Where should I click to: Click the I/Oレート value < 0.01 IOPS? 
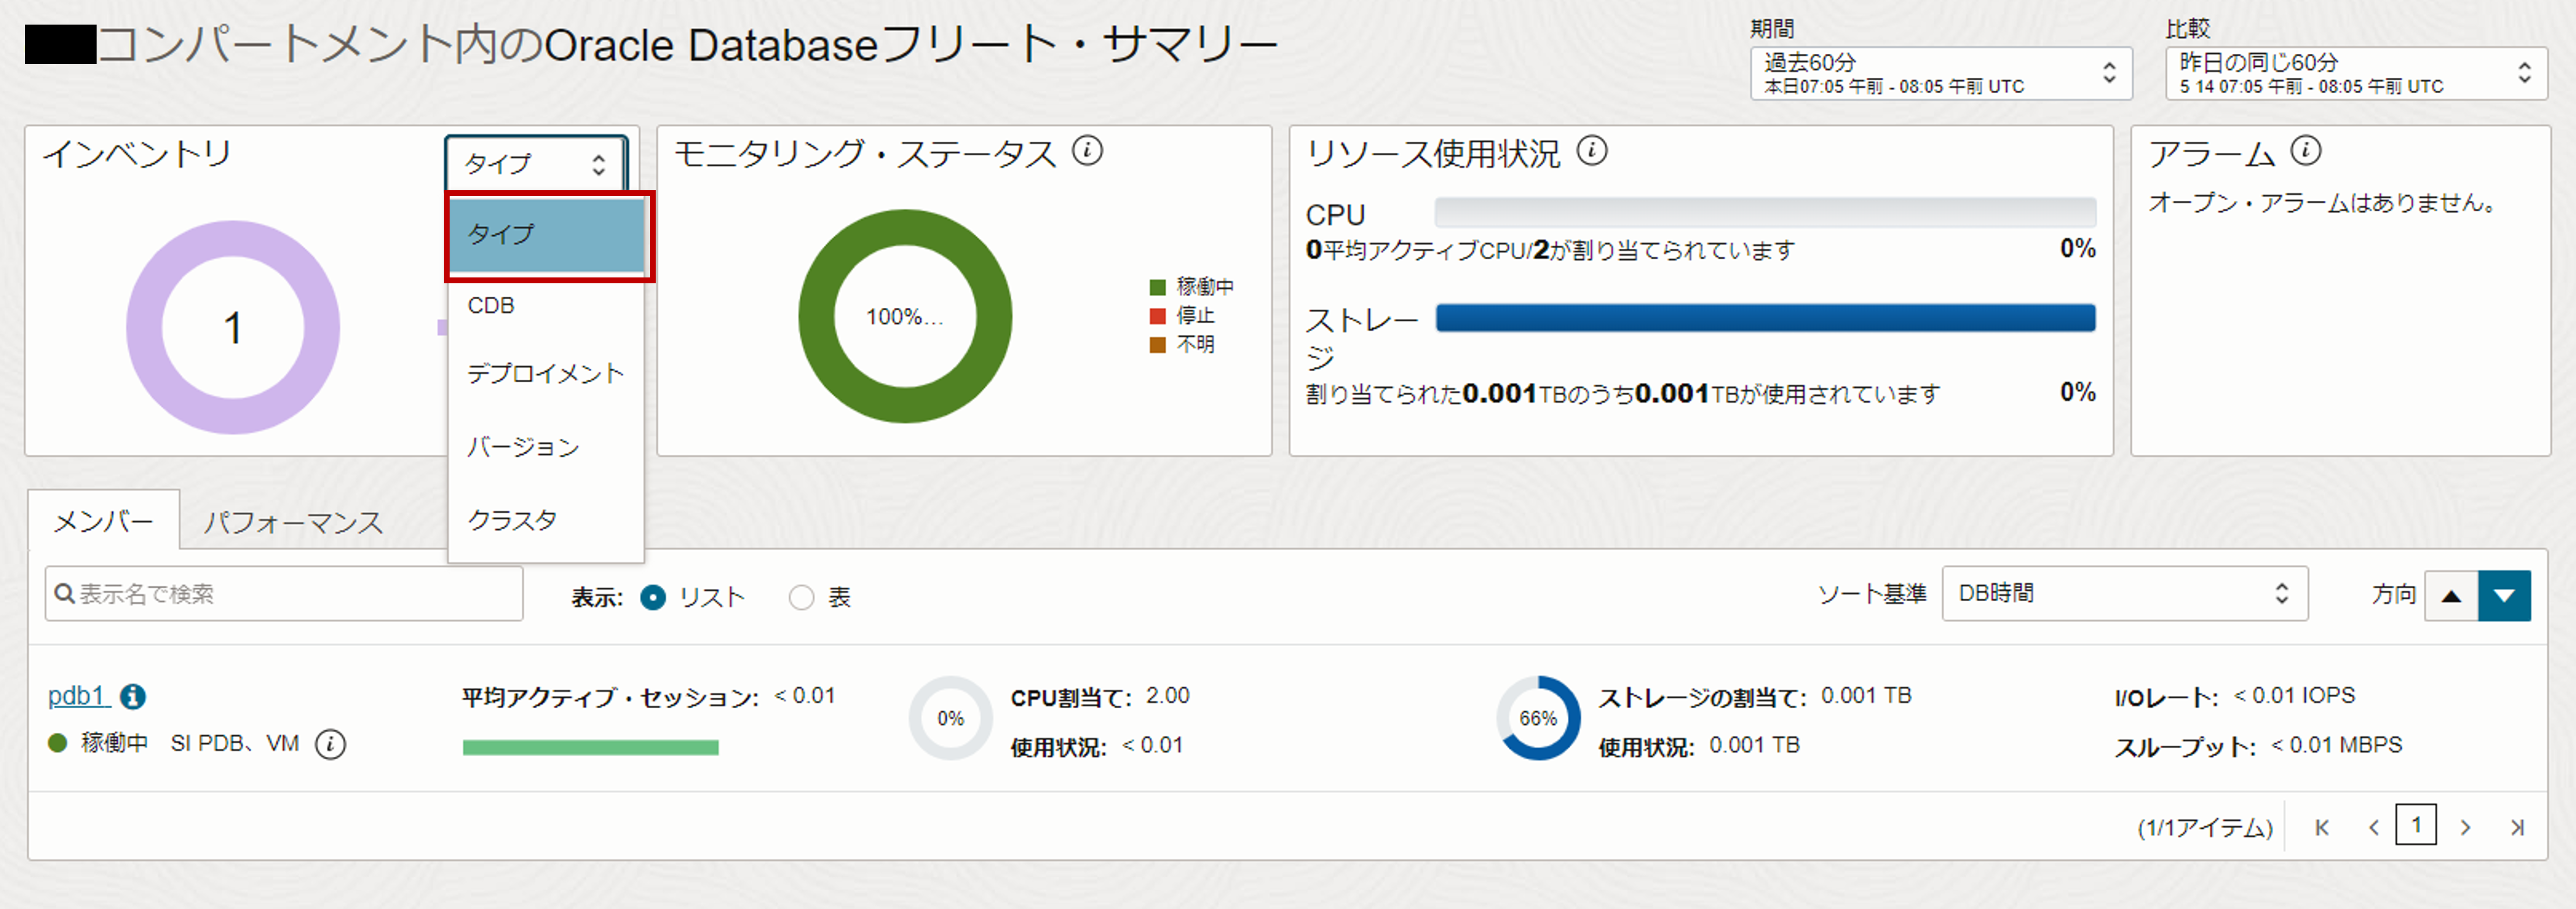coord(2294,696)
